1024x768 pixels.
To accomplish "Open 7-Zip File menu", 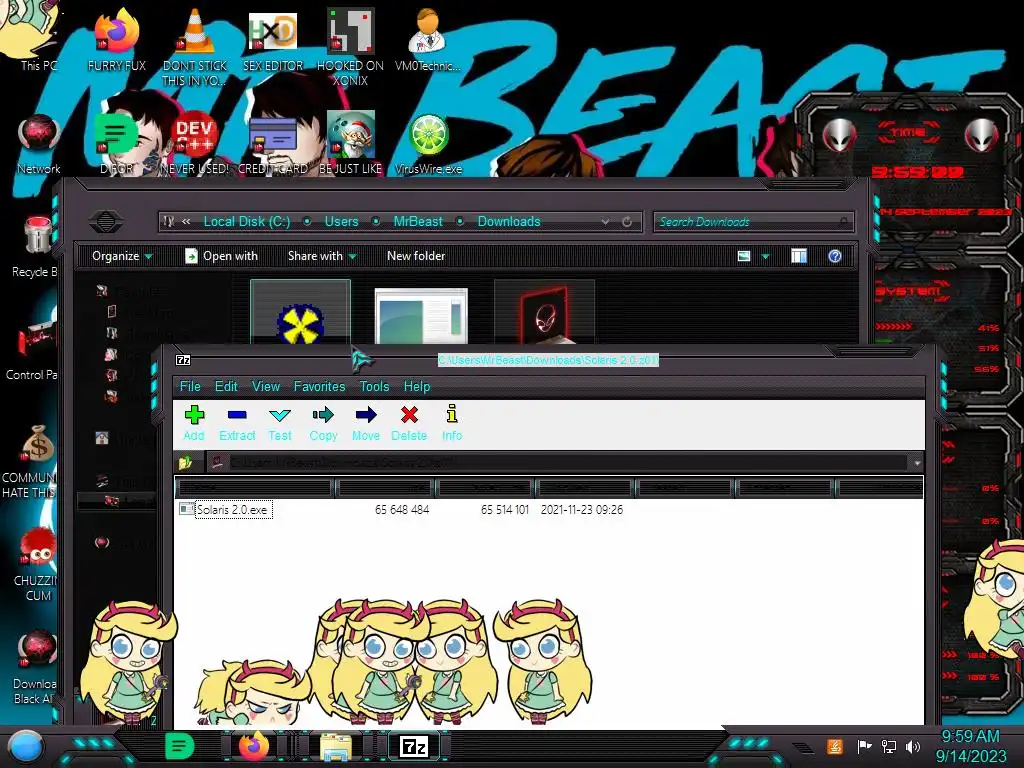I will click(190, 386).
